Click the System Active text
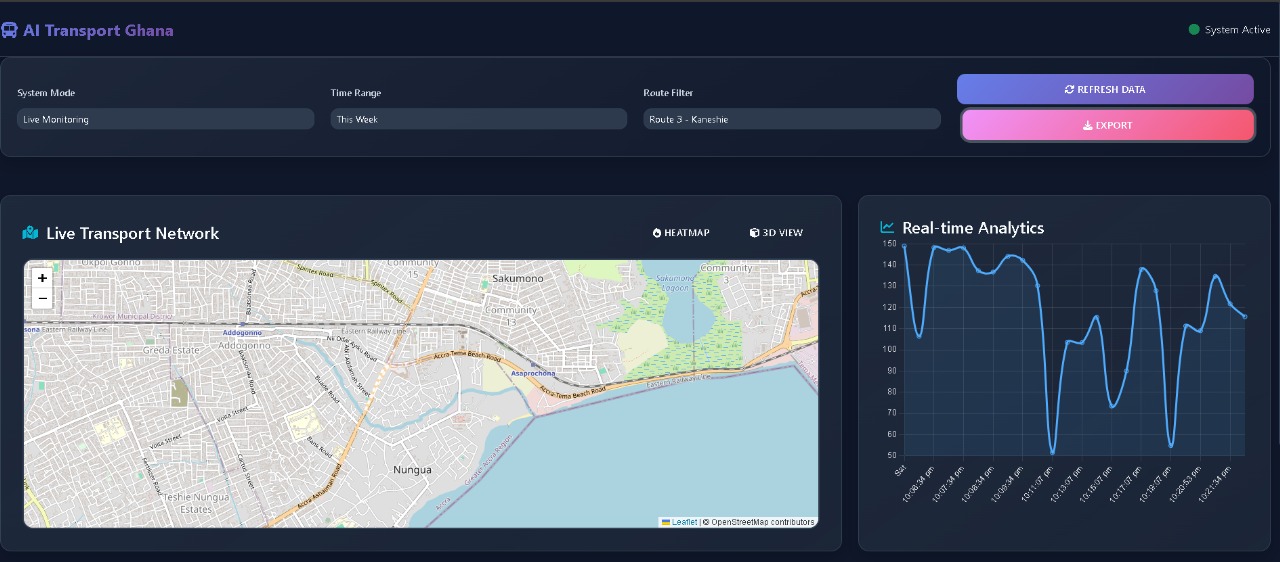The height and width of the screenshot is (562, 1280). (x=1237, y=30)
